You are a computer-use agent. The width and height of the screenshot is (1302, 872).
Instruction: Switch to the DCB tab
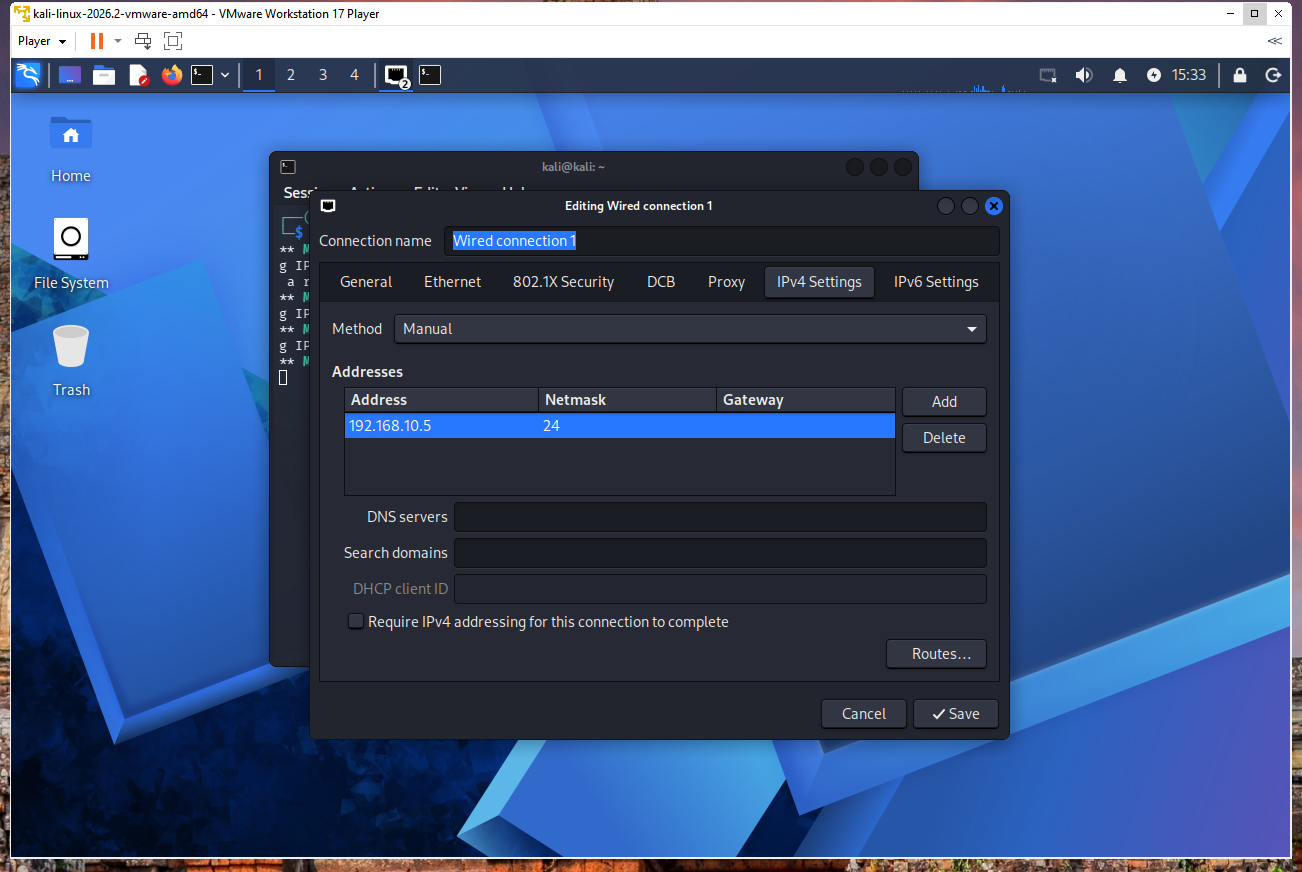click(661, 282)
